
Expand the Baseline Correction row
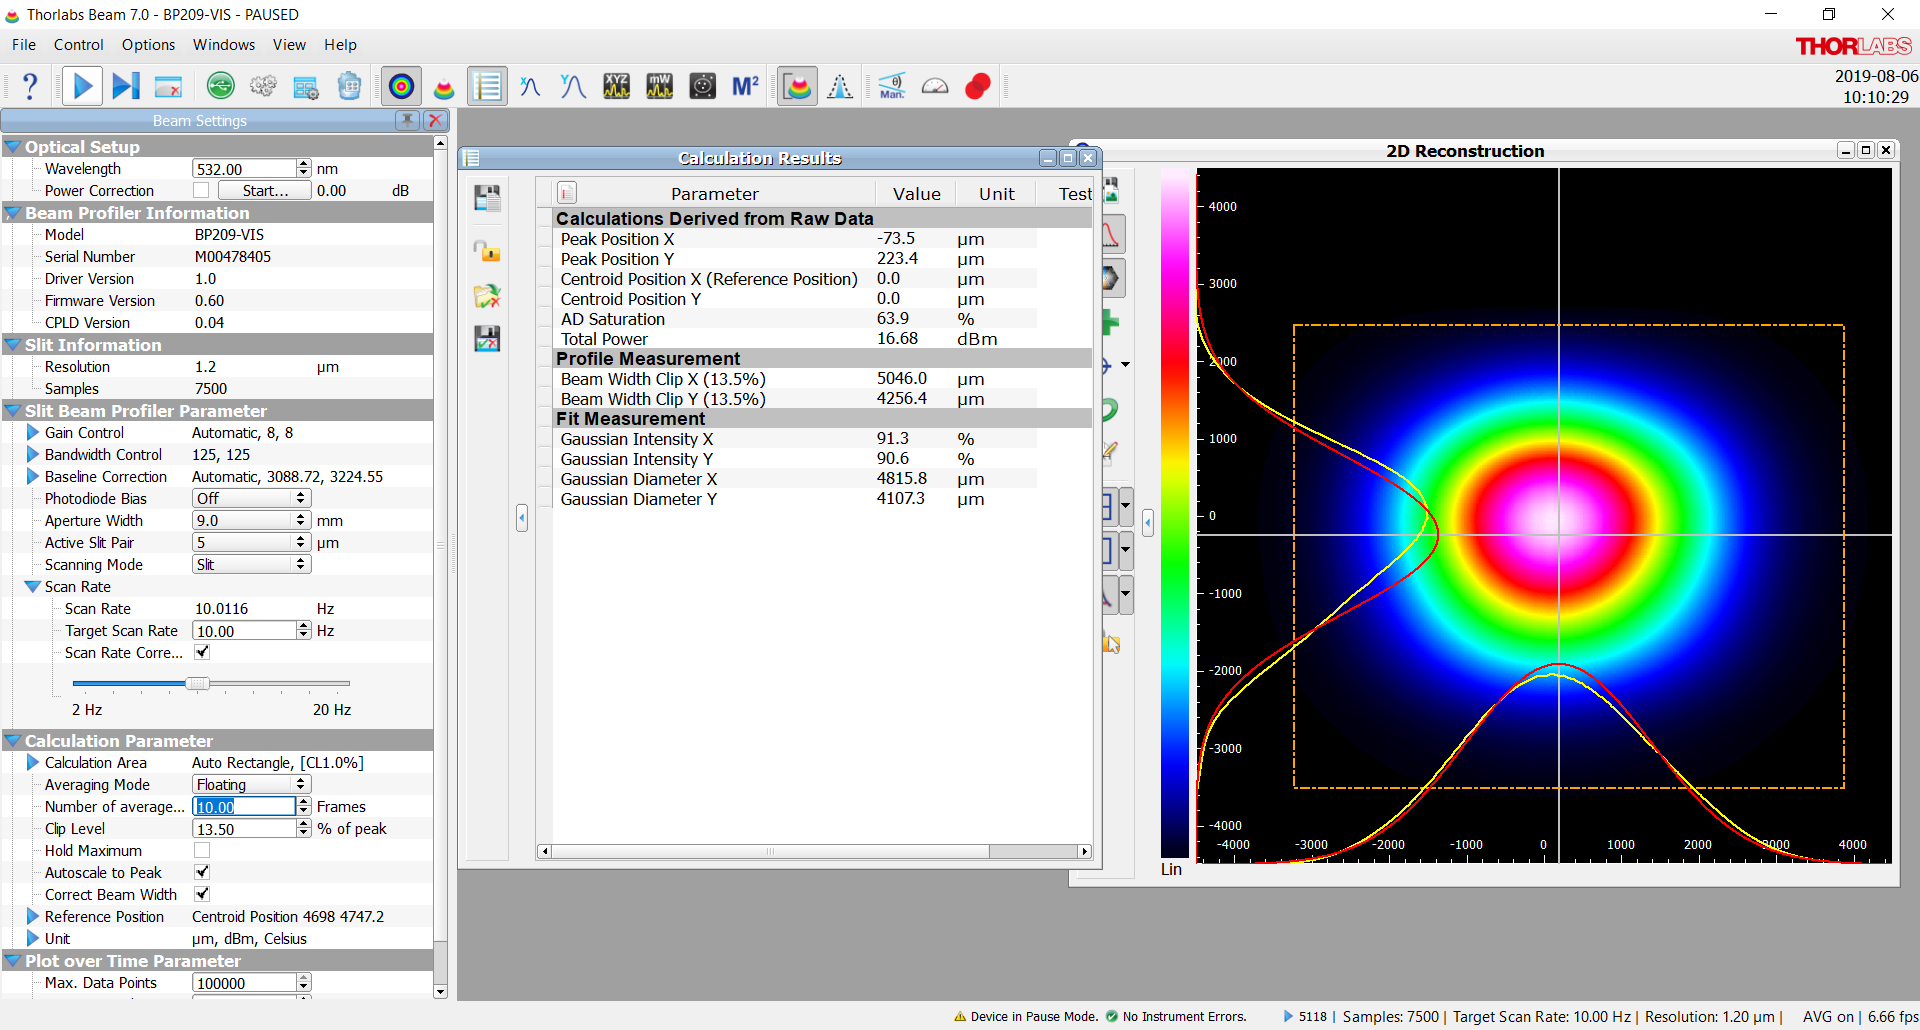tap(33, 477)
